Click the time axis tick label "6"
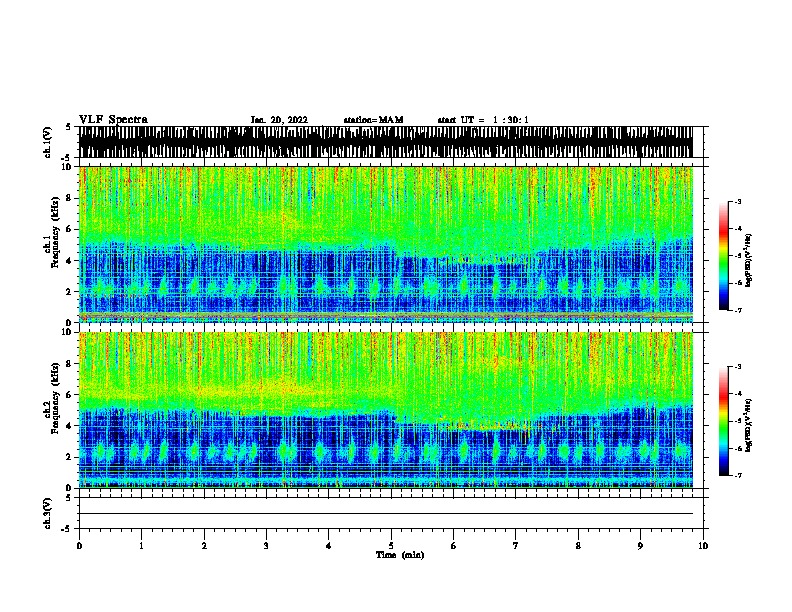This screenshot has height=612, width=792. [454, 546]
